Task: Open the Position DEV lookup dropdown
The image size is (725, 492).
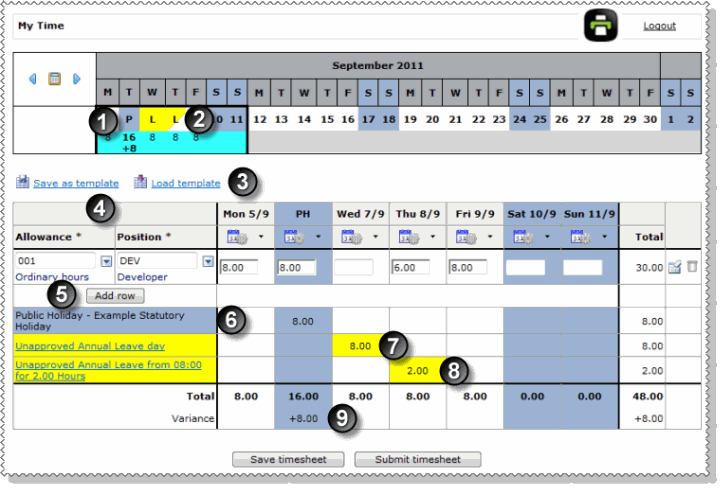Action: 208,261
